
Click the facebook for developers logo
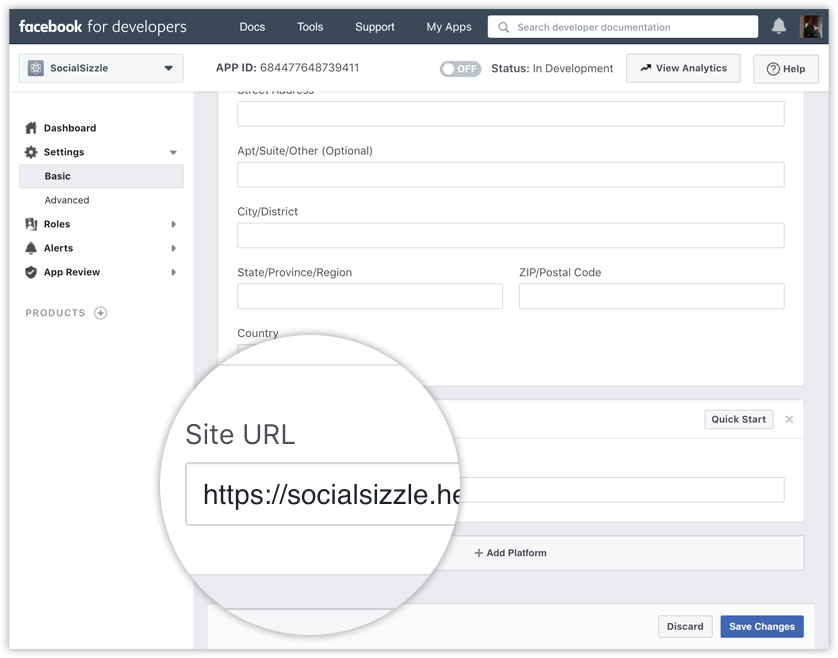click(103, 26)
